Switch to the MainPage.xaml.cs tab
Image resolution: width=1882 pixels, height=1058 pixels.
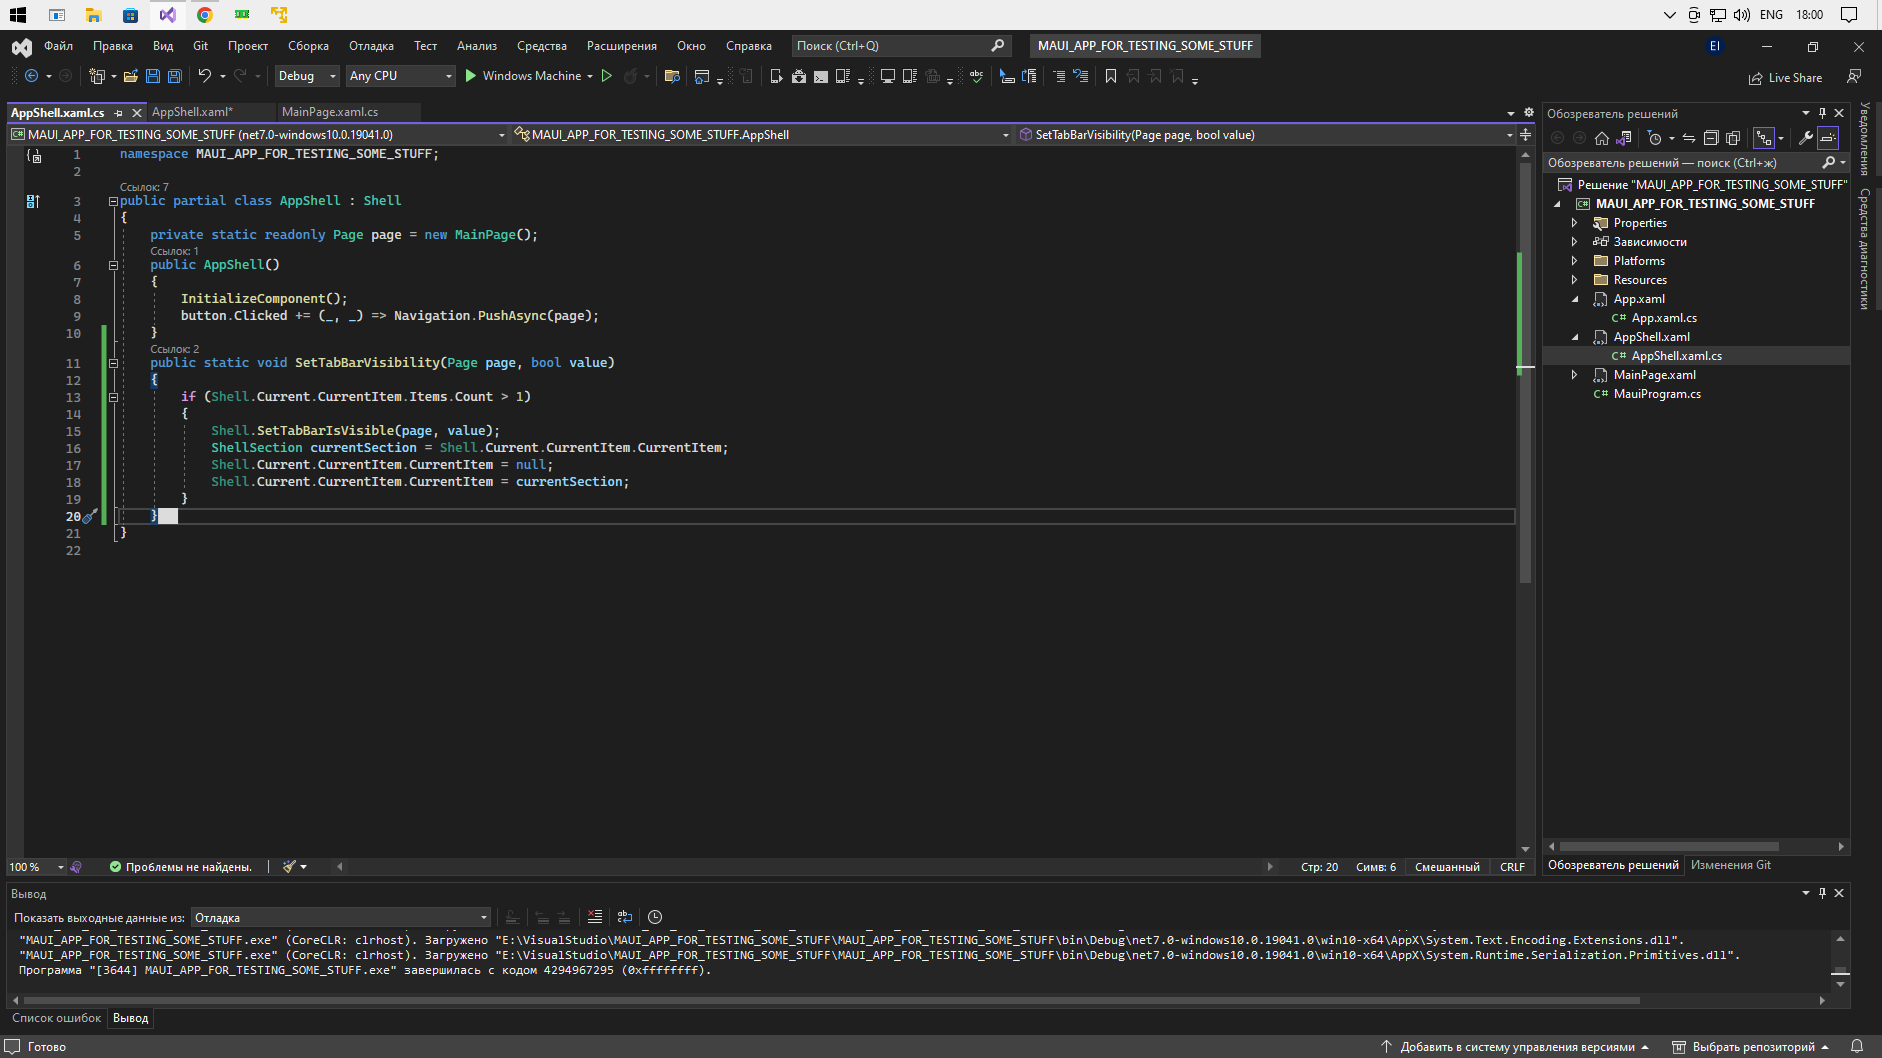[330, 111]
